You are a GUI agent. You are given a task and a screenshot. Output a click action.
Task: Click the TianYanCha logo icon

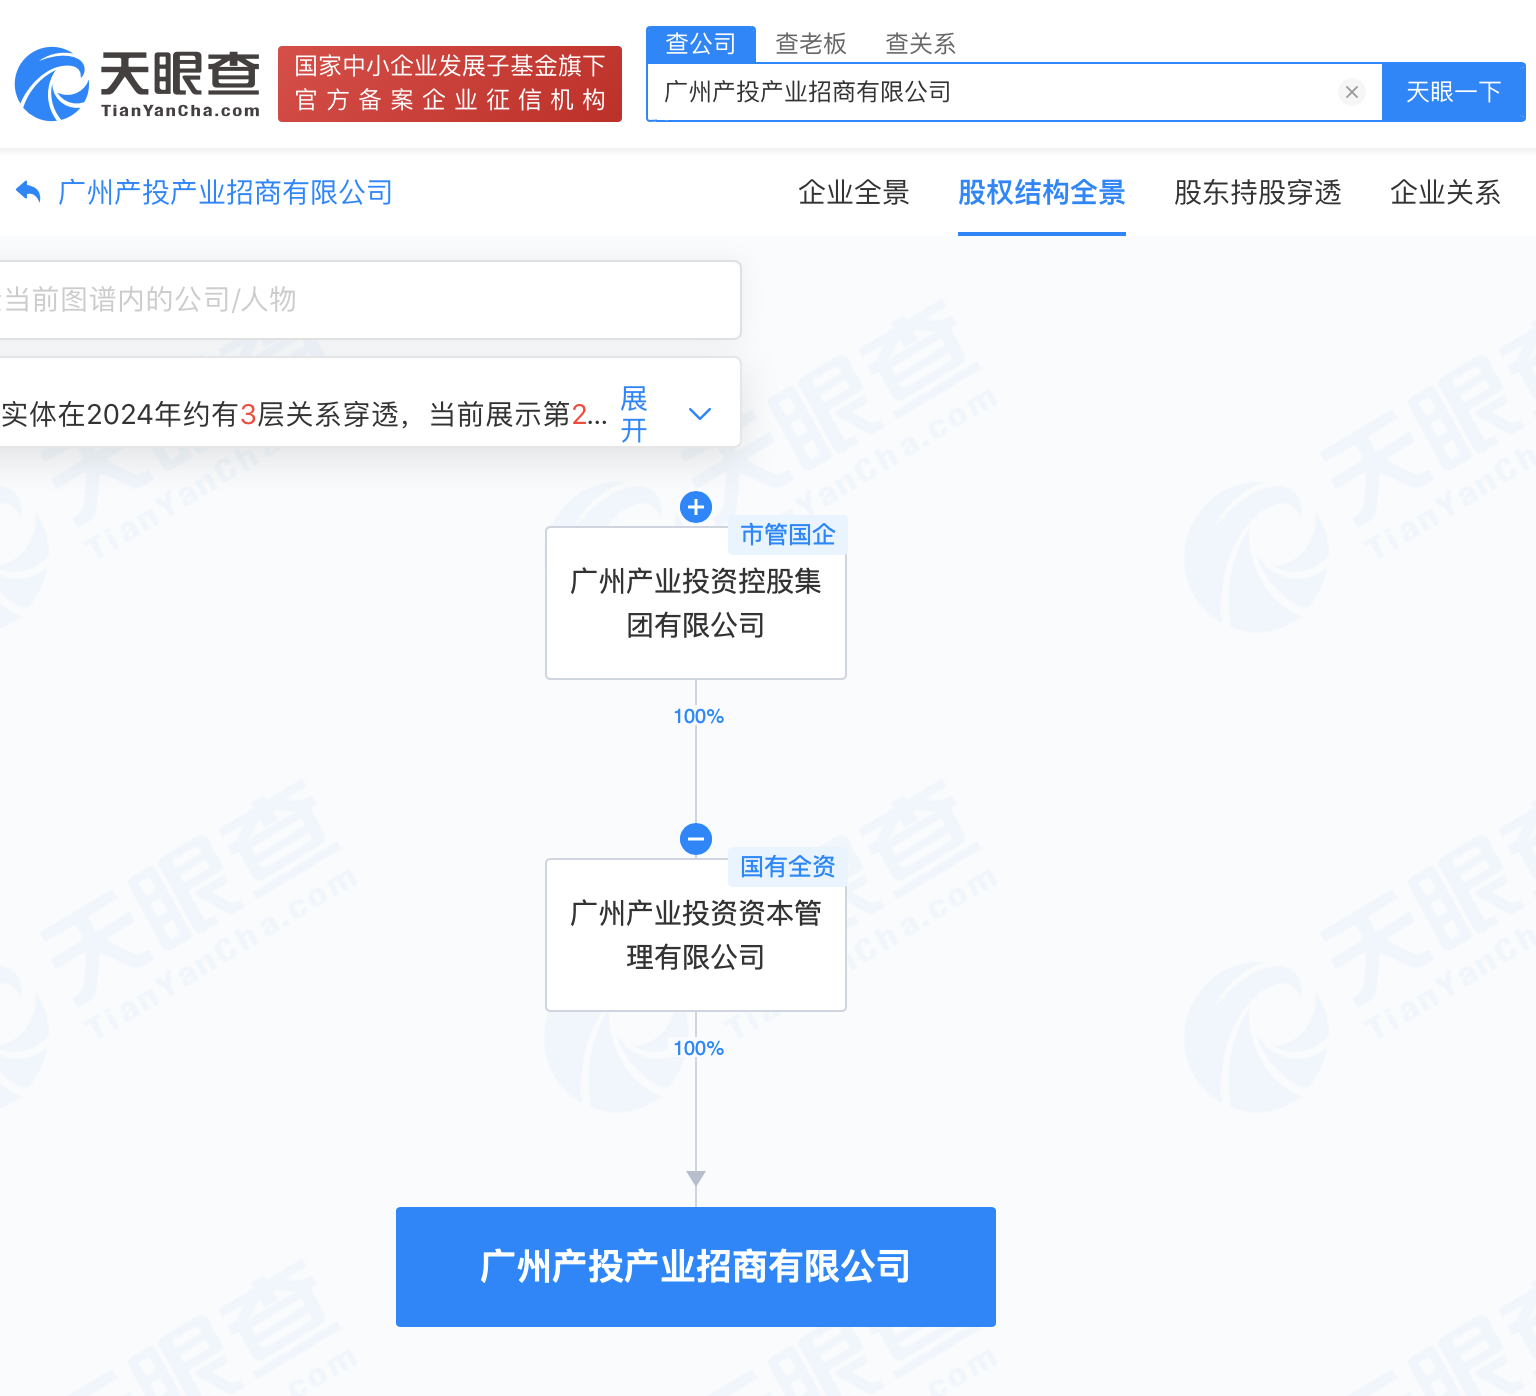52,84
